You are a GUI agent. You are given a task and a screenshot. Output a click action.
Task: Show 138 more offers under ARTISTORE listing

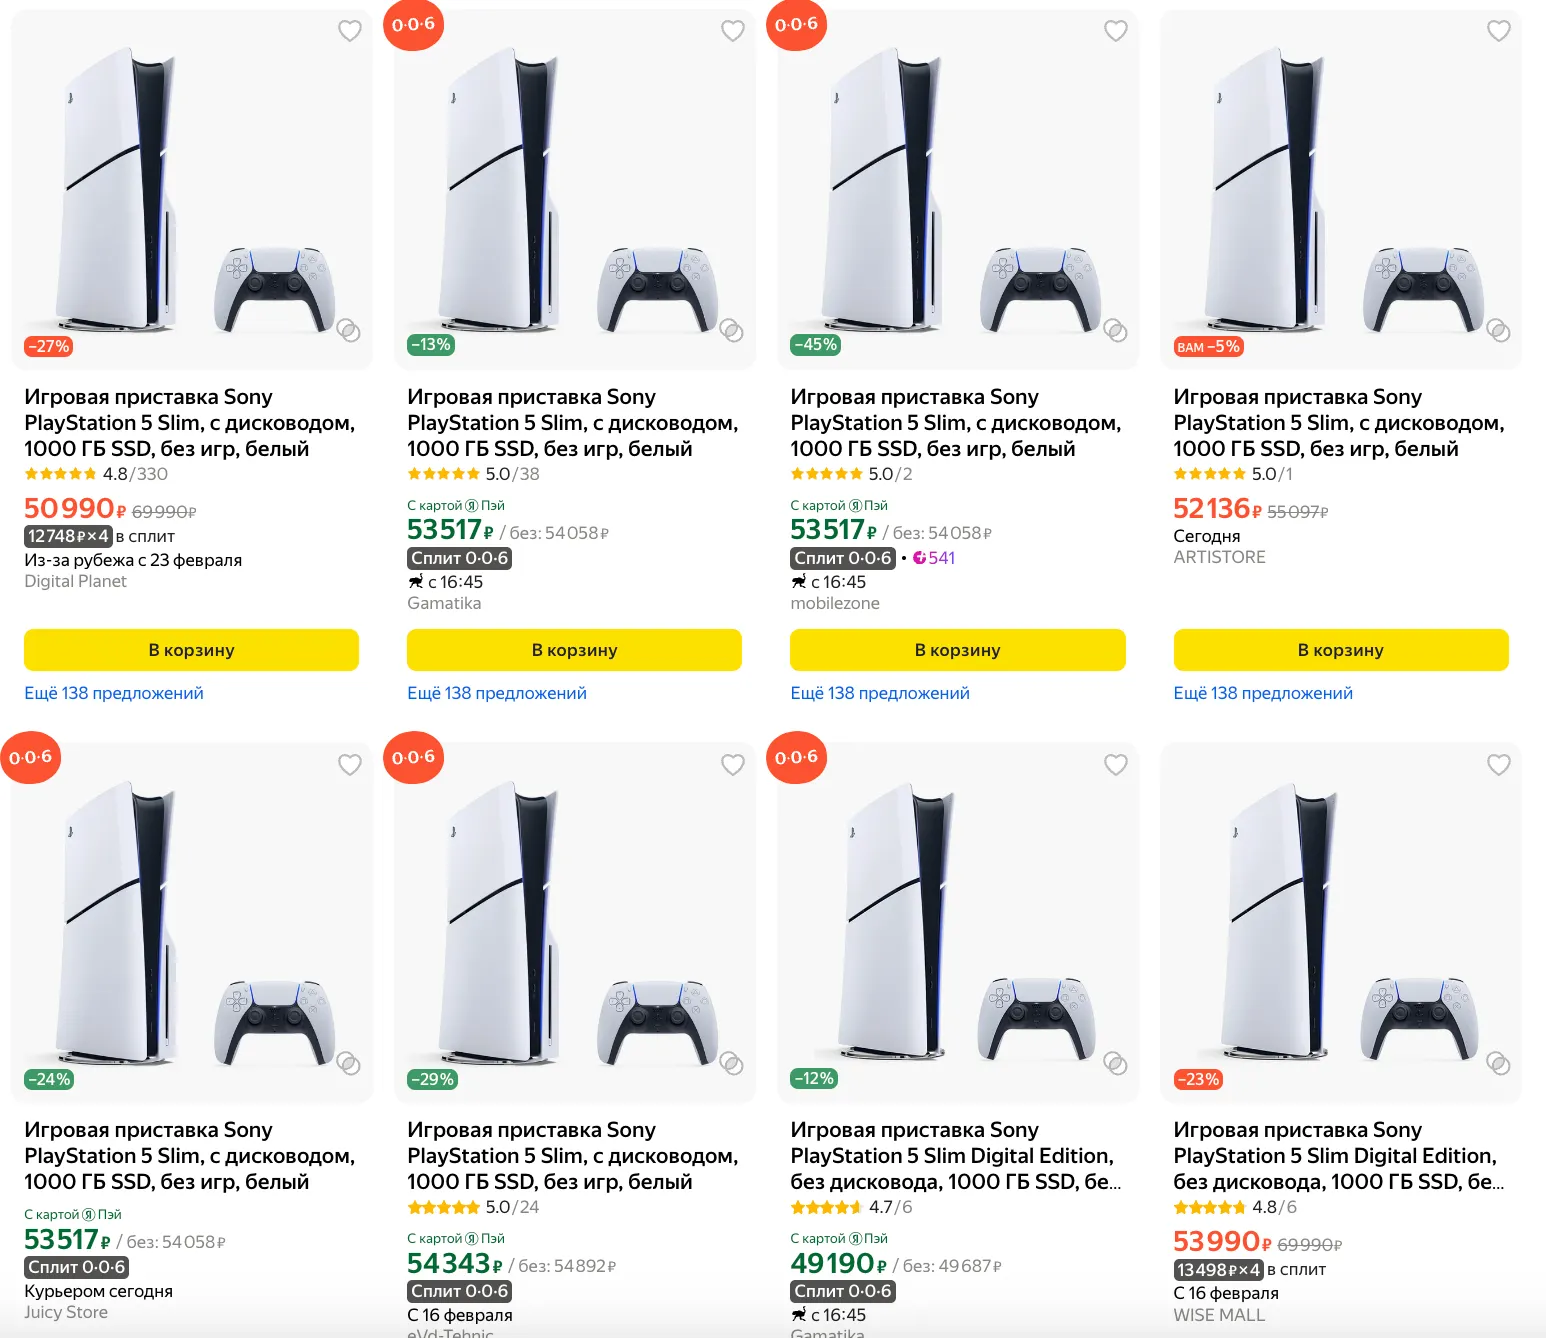(x=1263, y=693)
